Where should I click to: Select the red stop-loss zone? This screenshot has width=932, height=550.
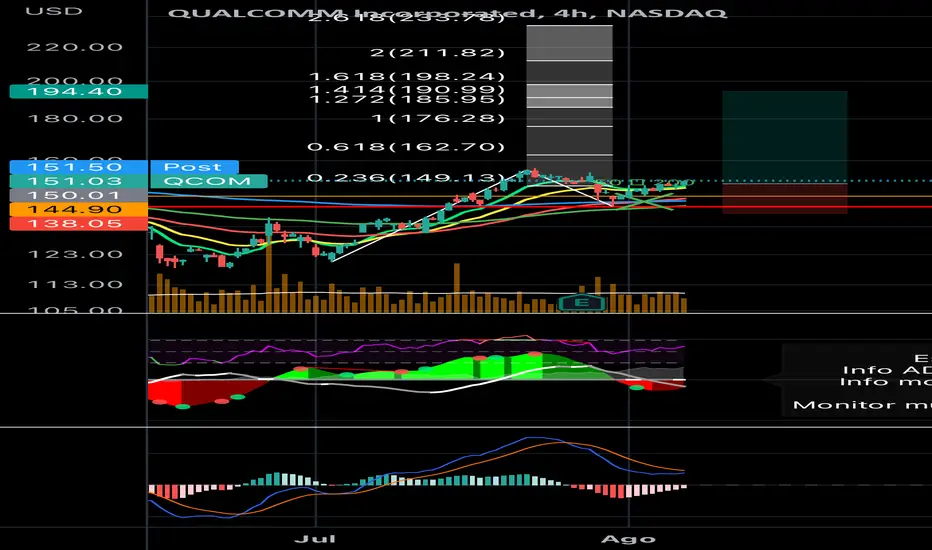785,199
